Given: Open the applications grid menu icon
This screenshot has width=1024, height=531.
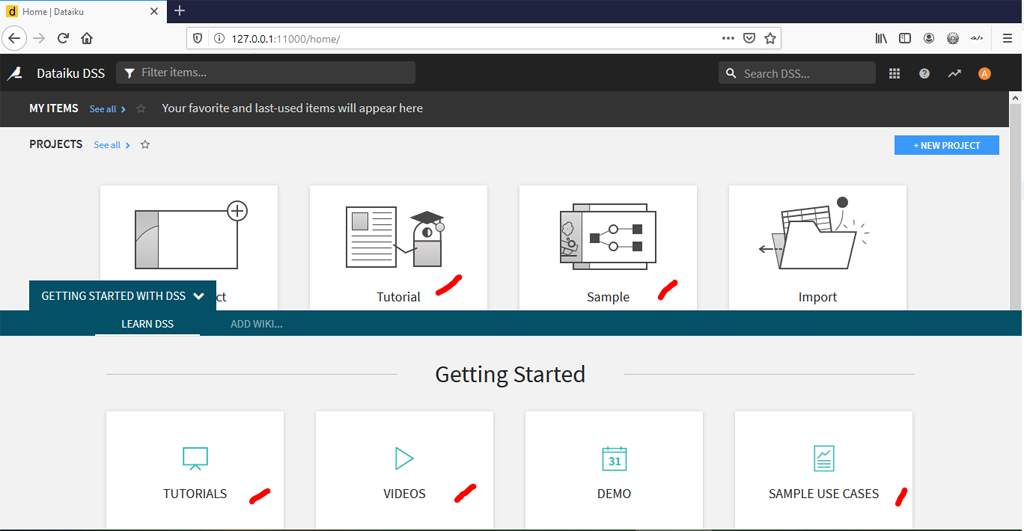Looking at the screenshot, I should click(x=895, y=74).
